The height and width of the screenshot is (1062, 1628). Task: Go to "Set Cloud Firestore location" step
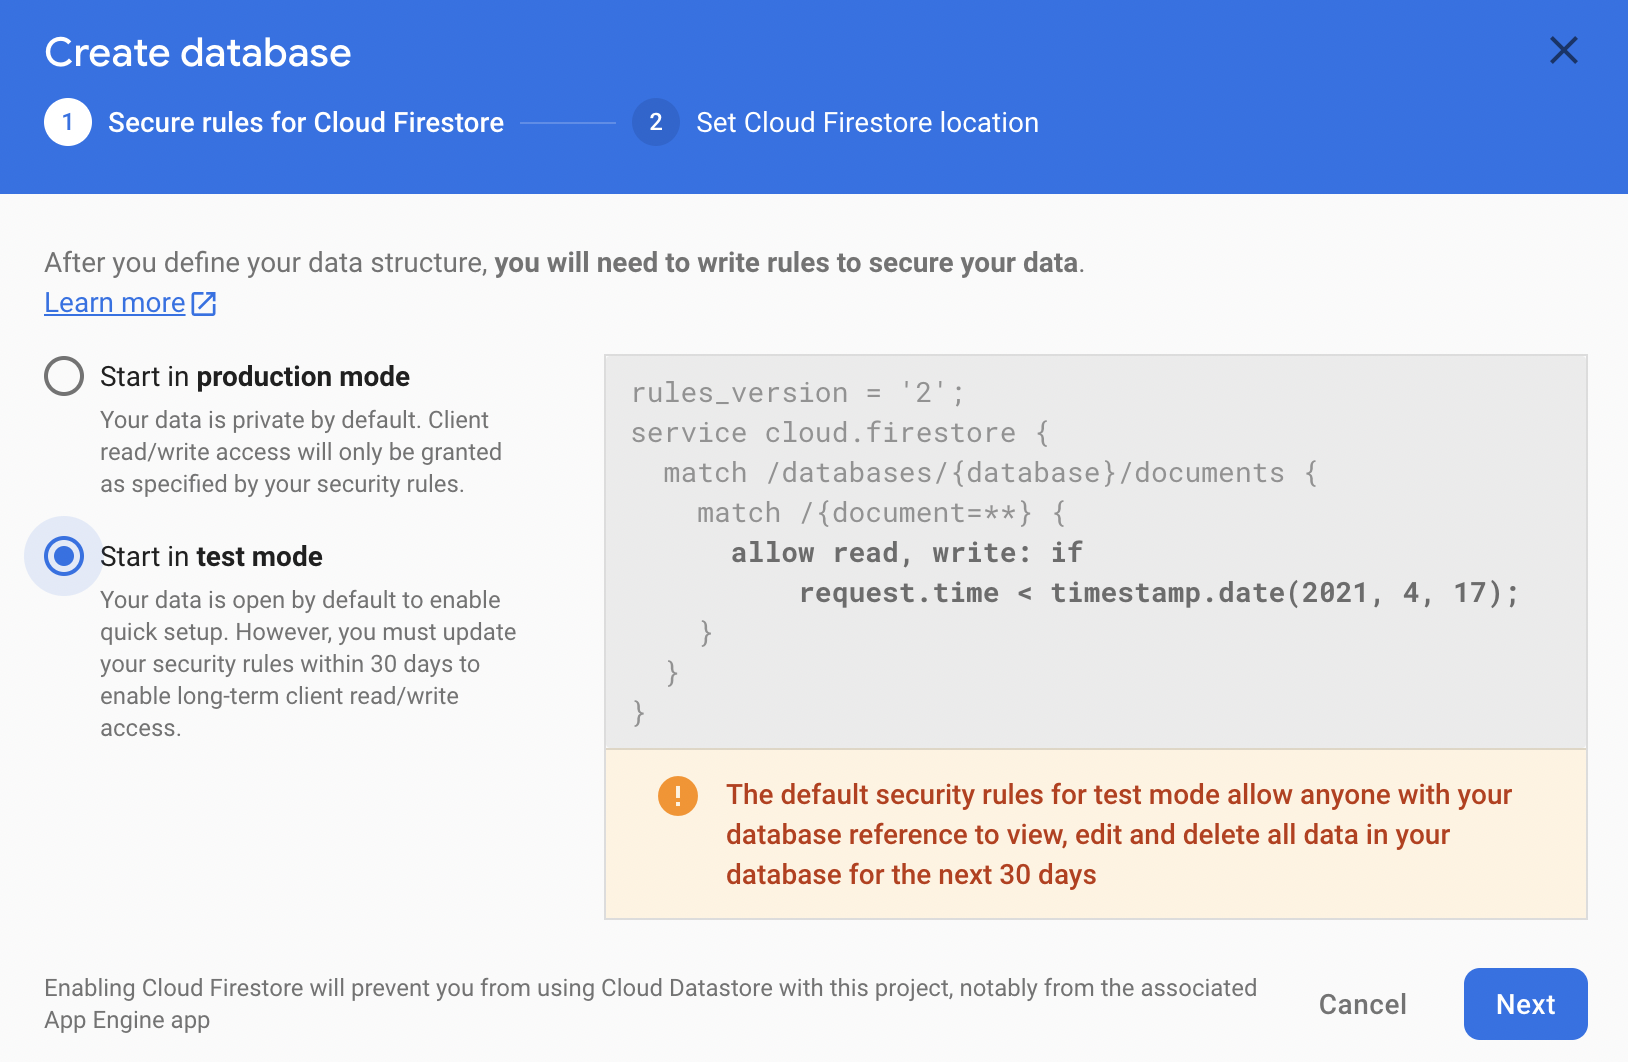coord(867,122)
